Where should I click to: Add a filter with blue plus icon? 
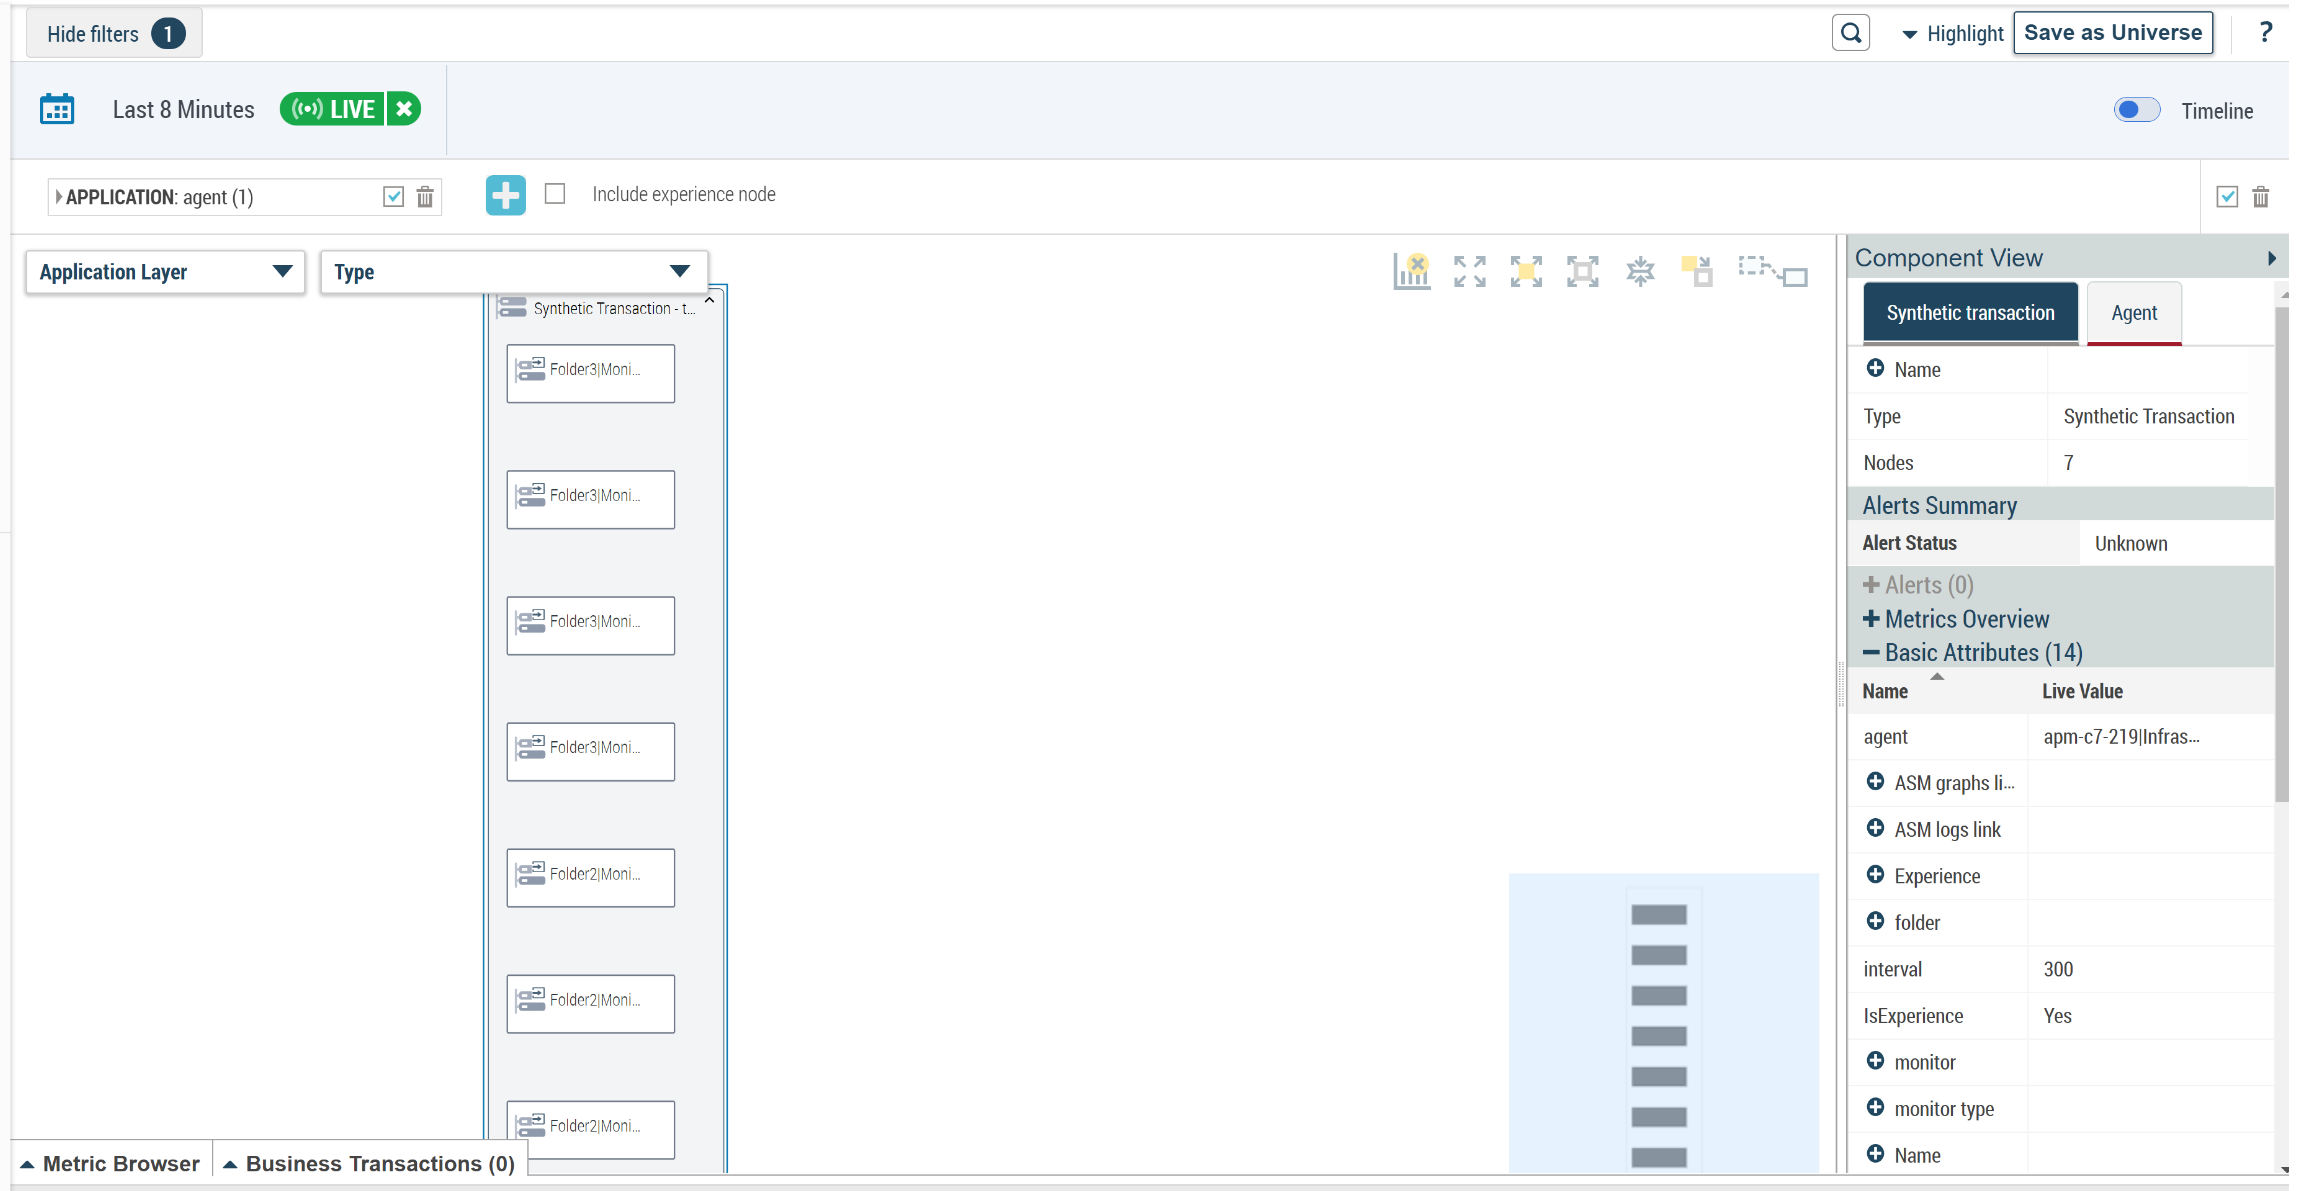(505, 195)
